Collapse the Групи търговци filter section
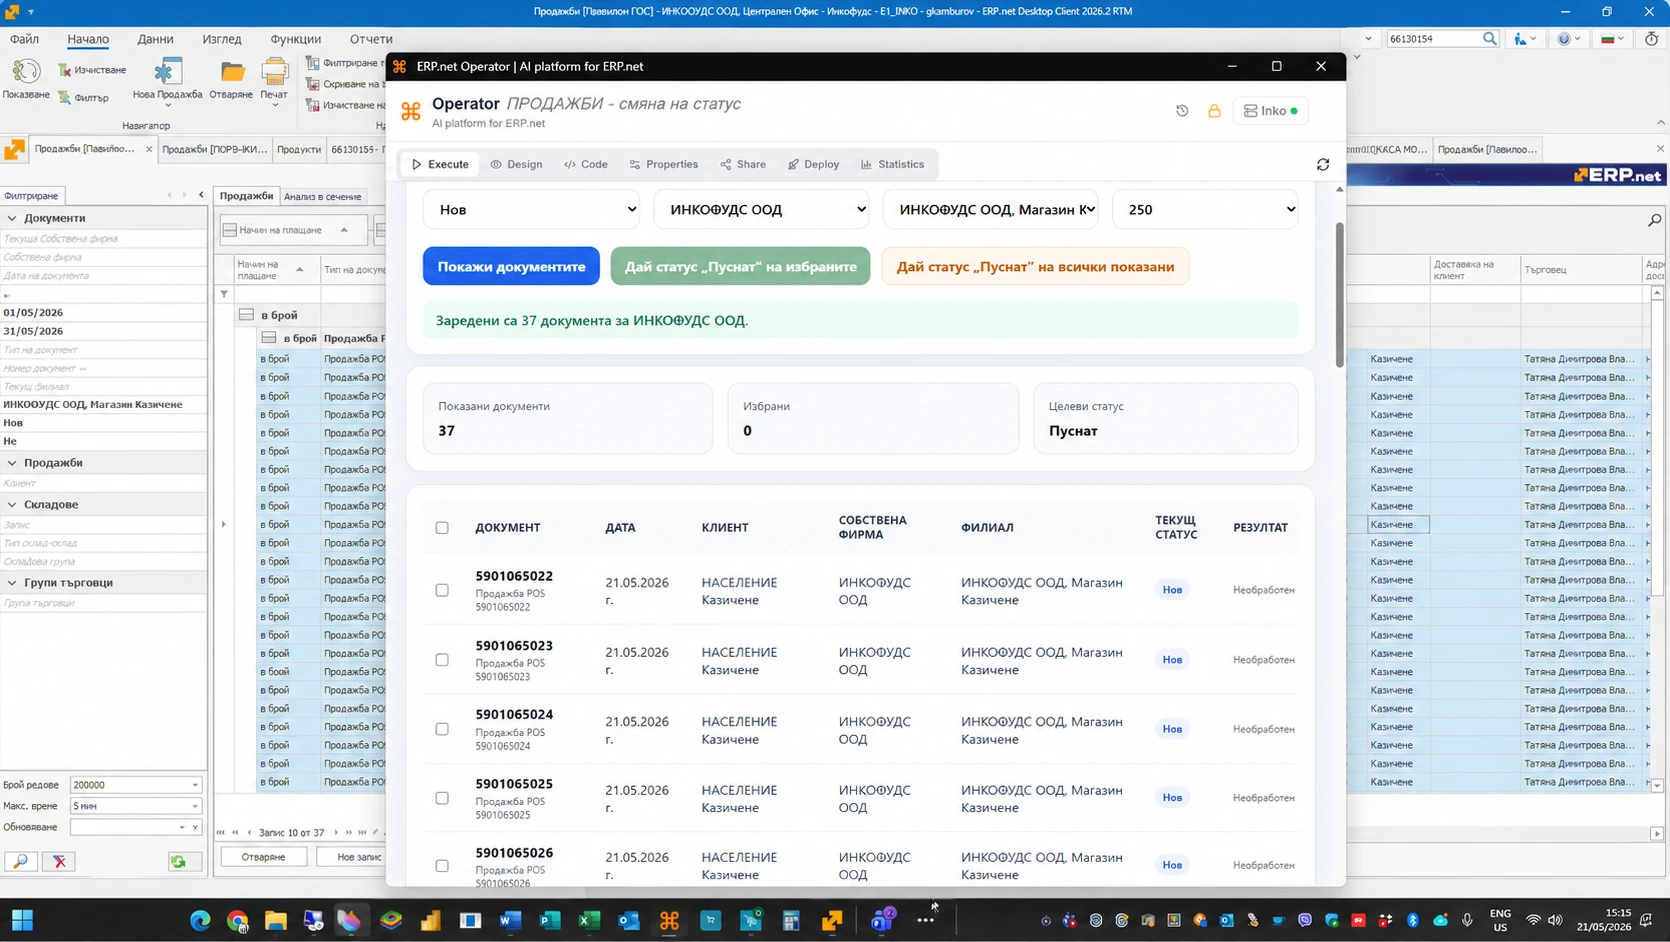The height and width of the screenshot is (942, 1670). [x=12, y=583]
